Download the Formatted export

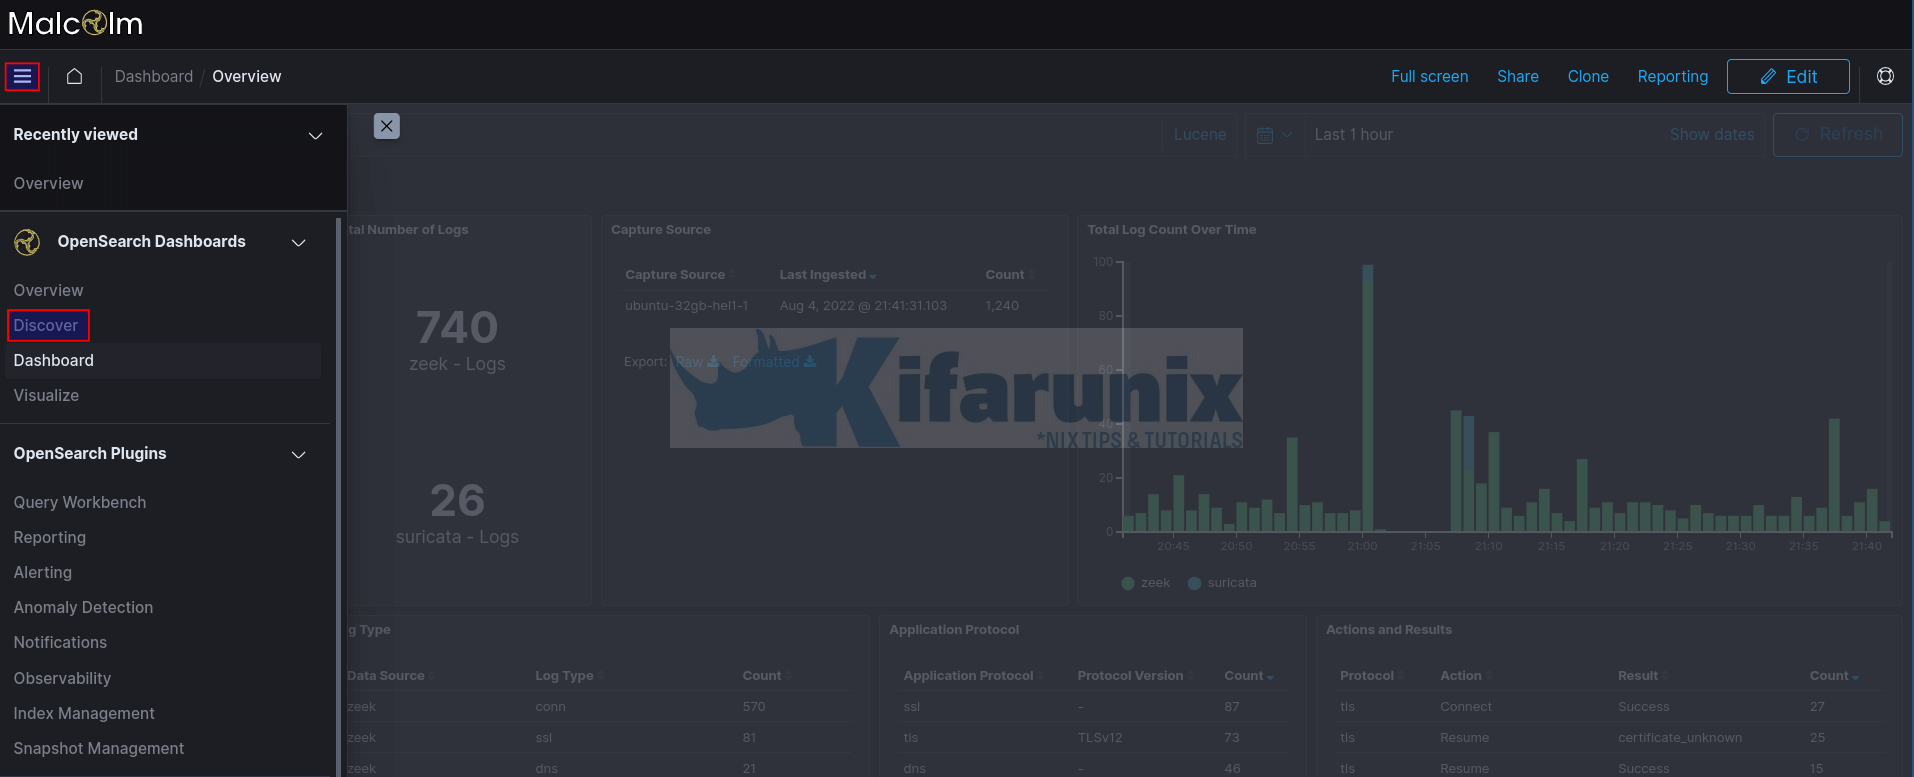(774, 362)
